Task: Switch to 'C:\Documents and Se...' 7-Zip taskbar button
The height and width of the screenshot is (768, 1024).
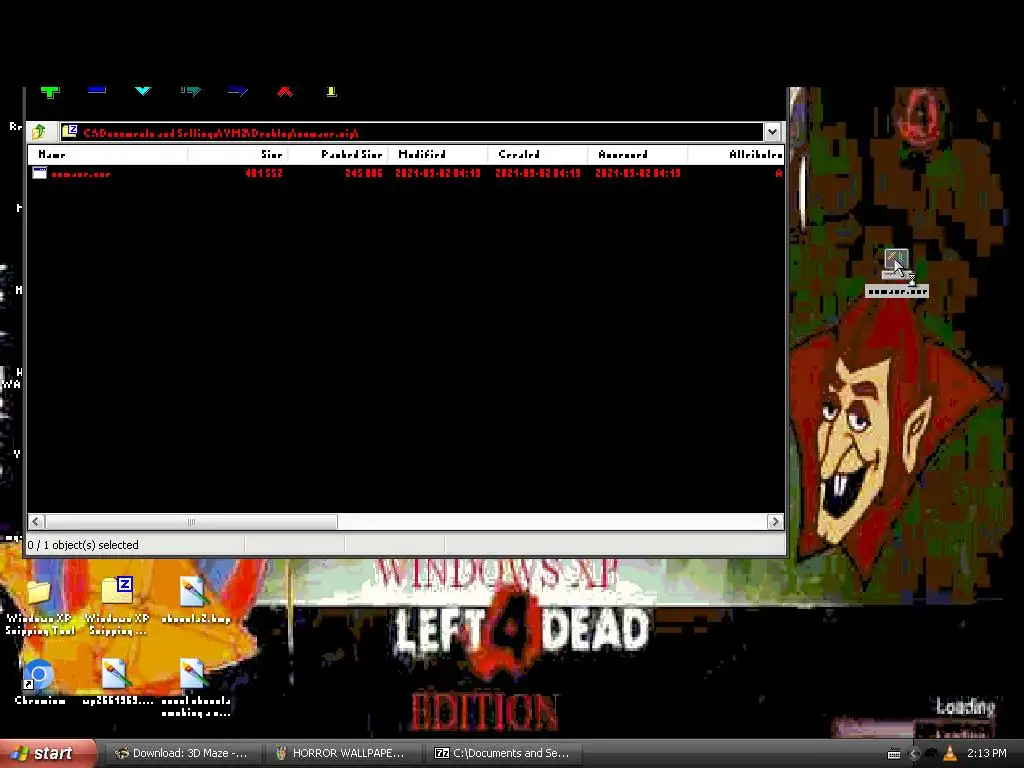Action: click(503, 754)
